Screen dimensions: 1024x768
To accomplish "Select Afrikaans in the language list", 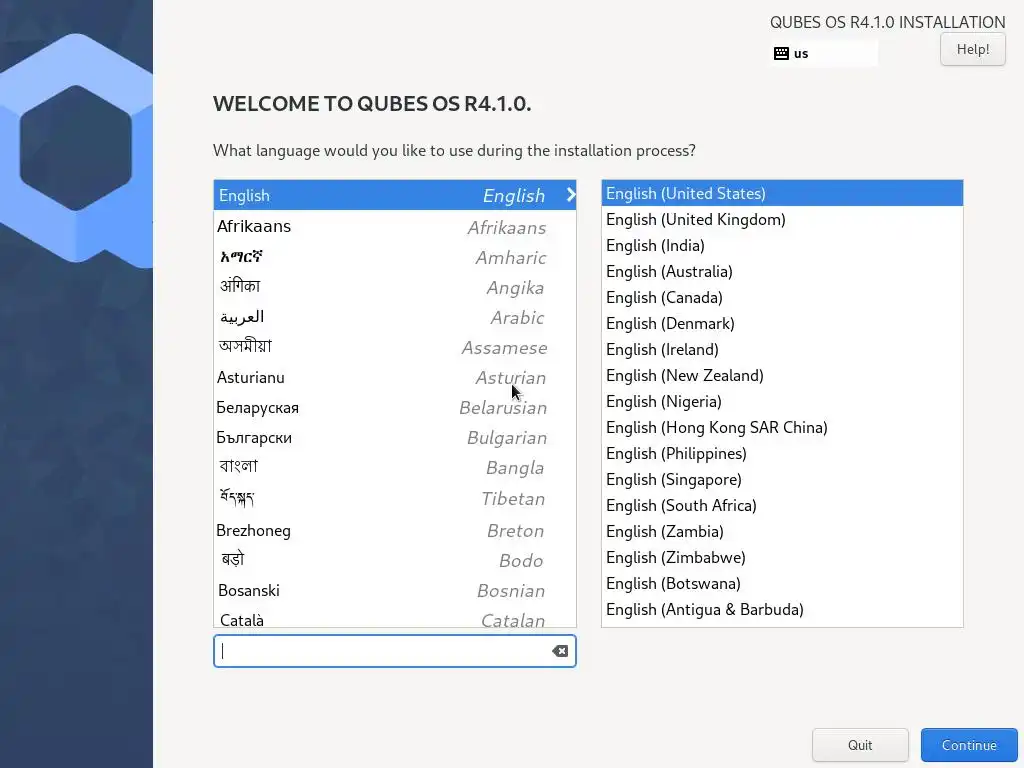I will [394, 227].
